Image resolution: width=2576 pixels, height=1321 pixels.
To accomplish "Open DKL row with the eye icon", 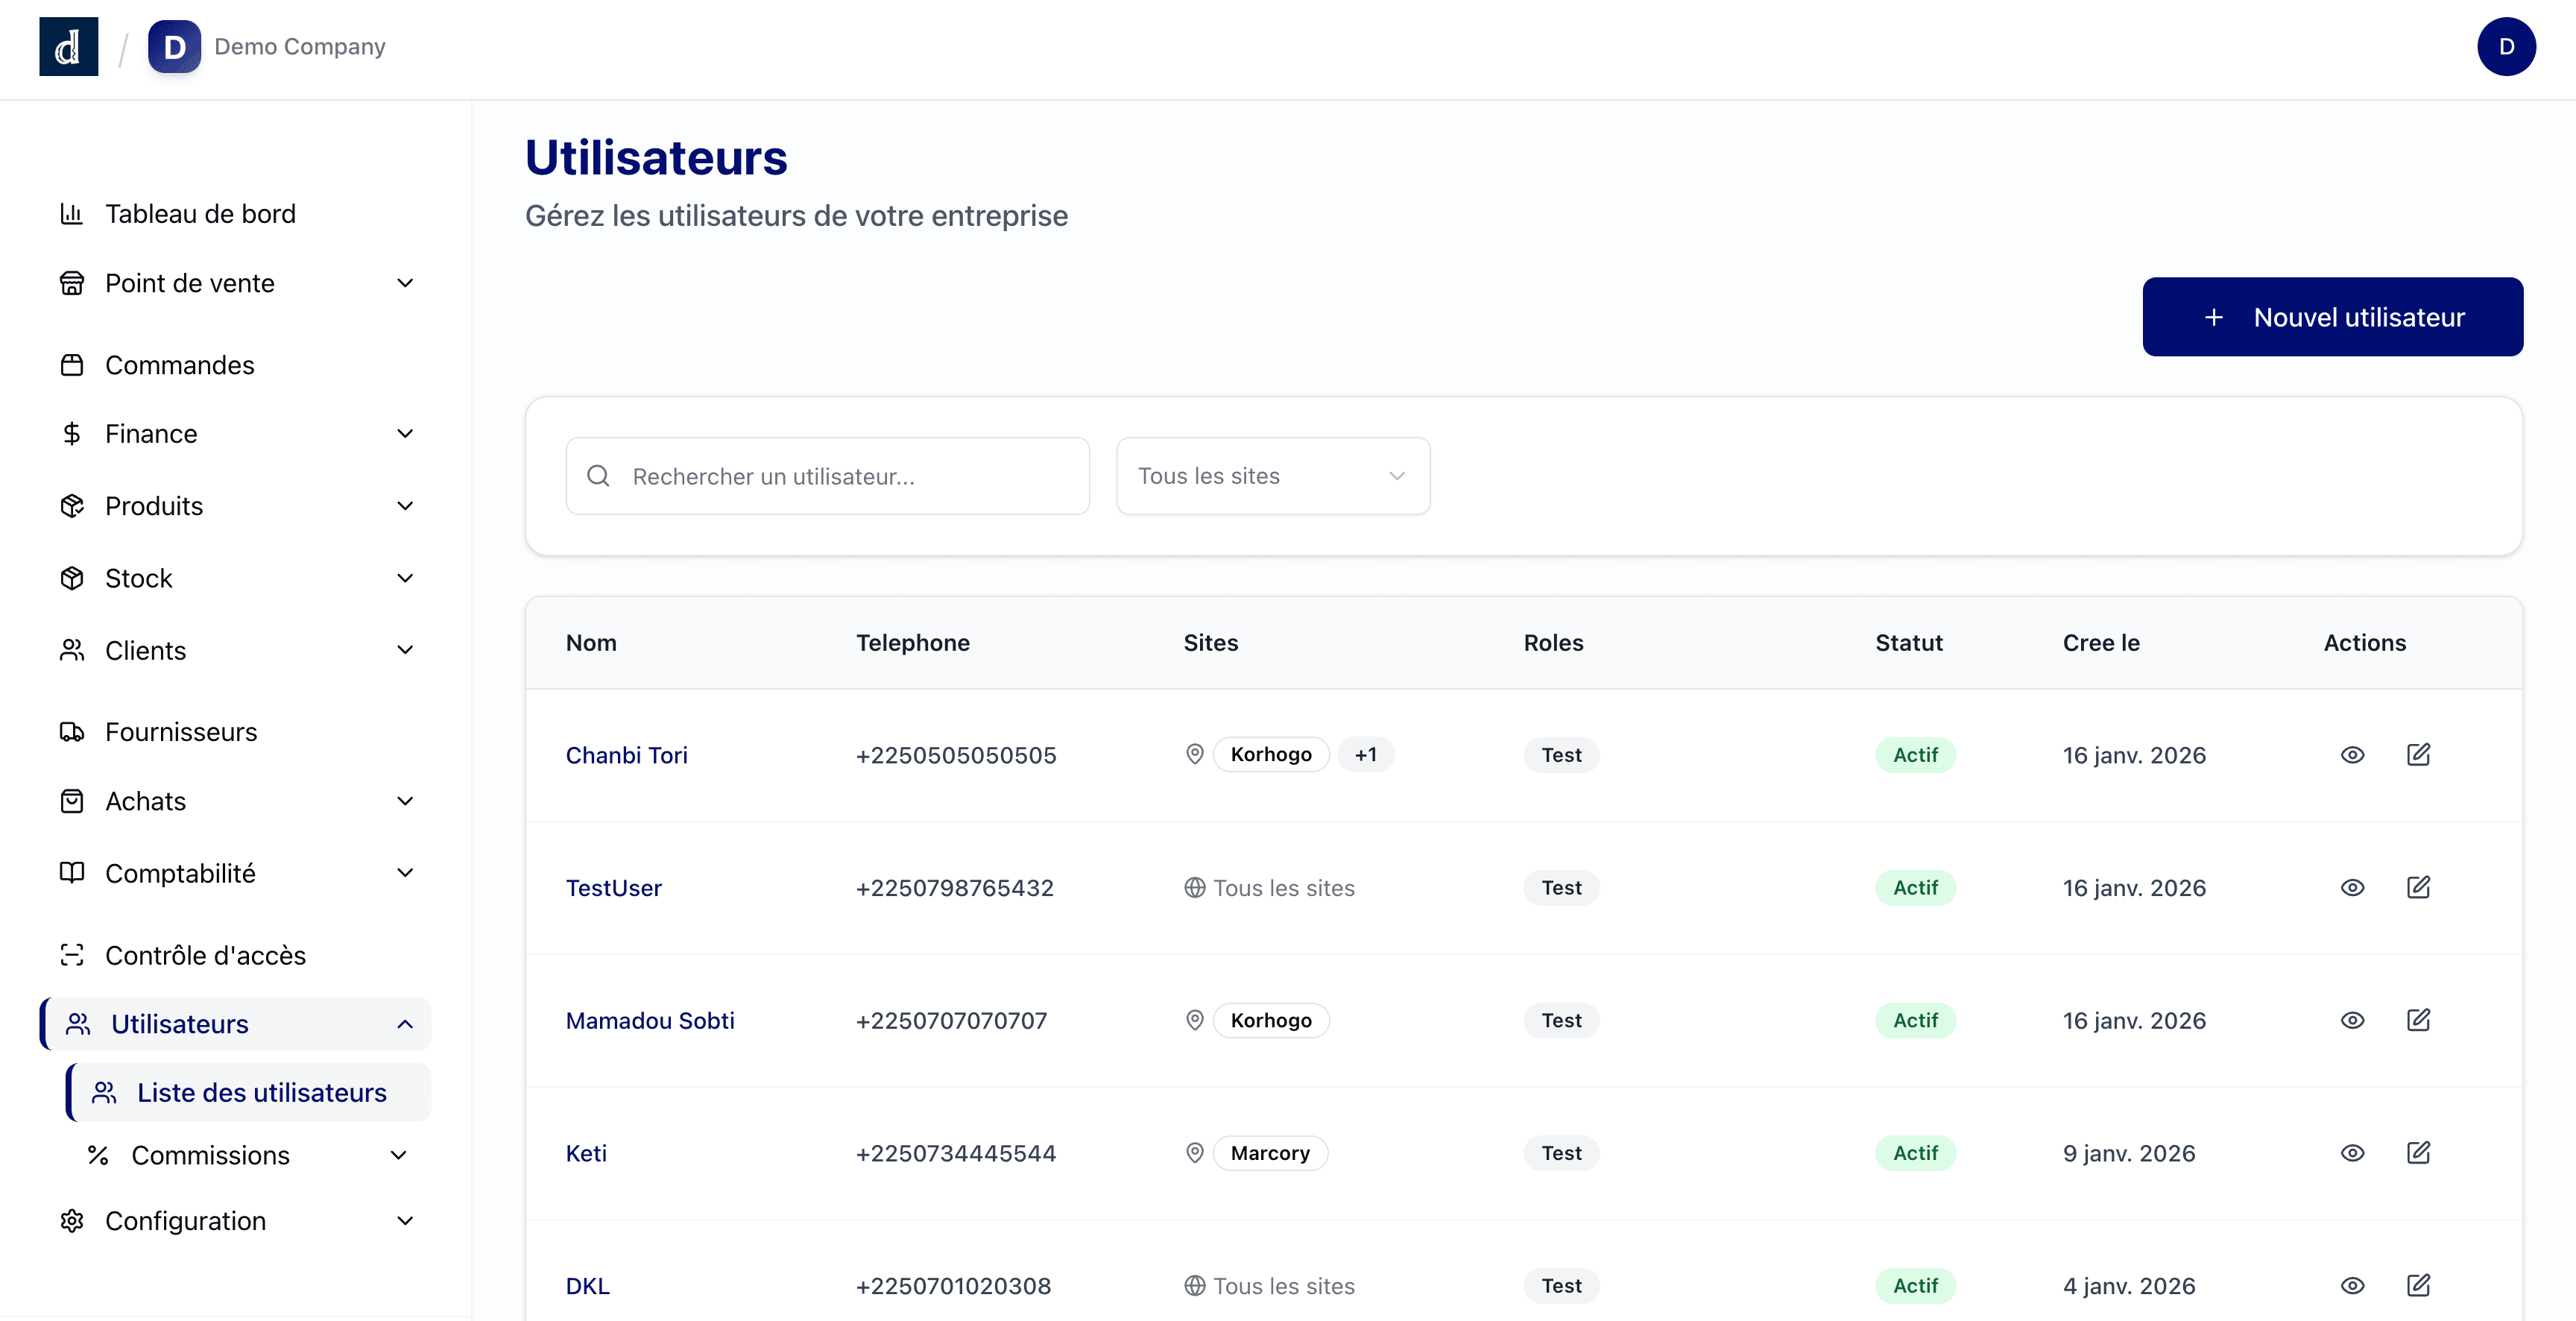I will click(2352, 1286).
